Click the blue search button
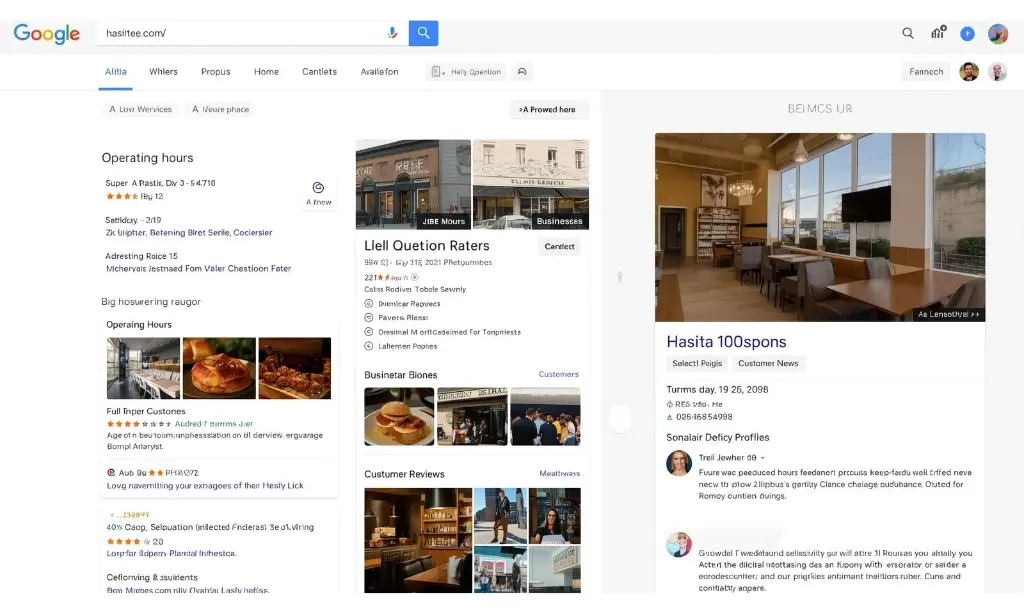Screen dimensions: 1024x614 [423, 33]
